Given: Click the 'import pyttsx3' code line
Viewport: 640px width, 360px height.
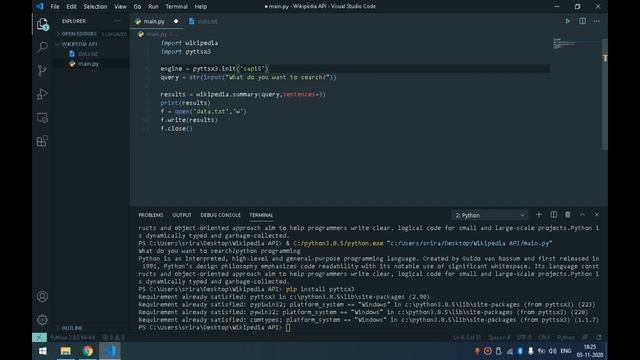Looking at the screenshot, I should pyautogui.click(x=186, y=52).
